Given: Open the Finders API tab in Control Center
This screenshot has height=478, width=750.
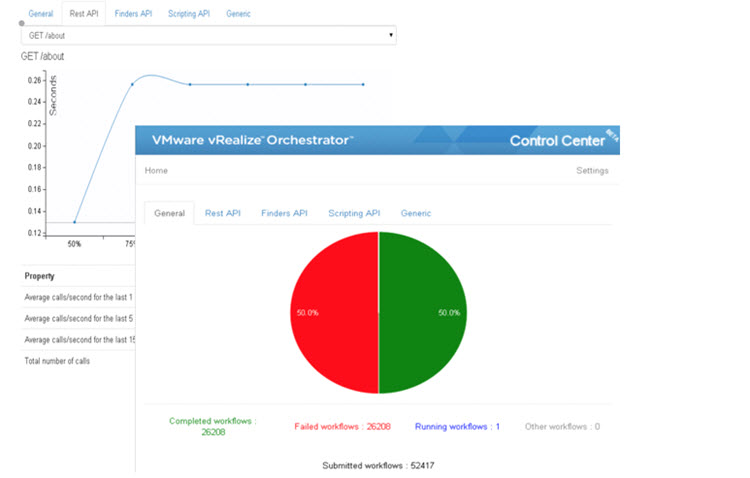Looking at the screenshot, I should coord(284,213).
